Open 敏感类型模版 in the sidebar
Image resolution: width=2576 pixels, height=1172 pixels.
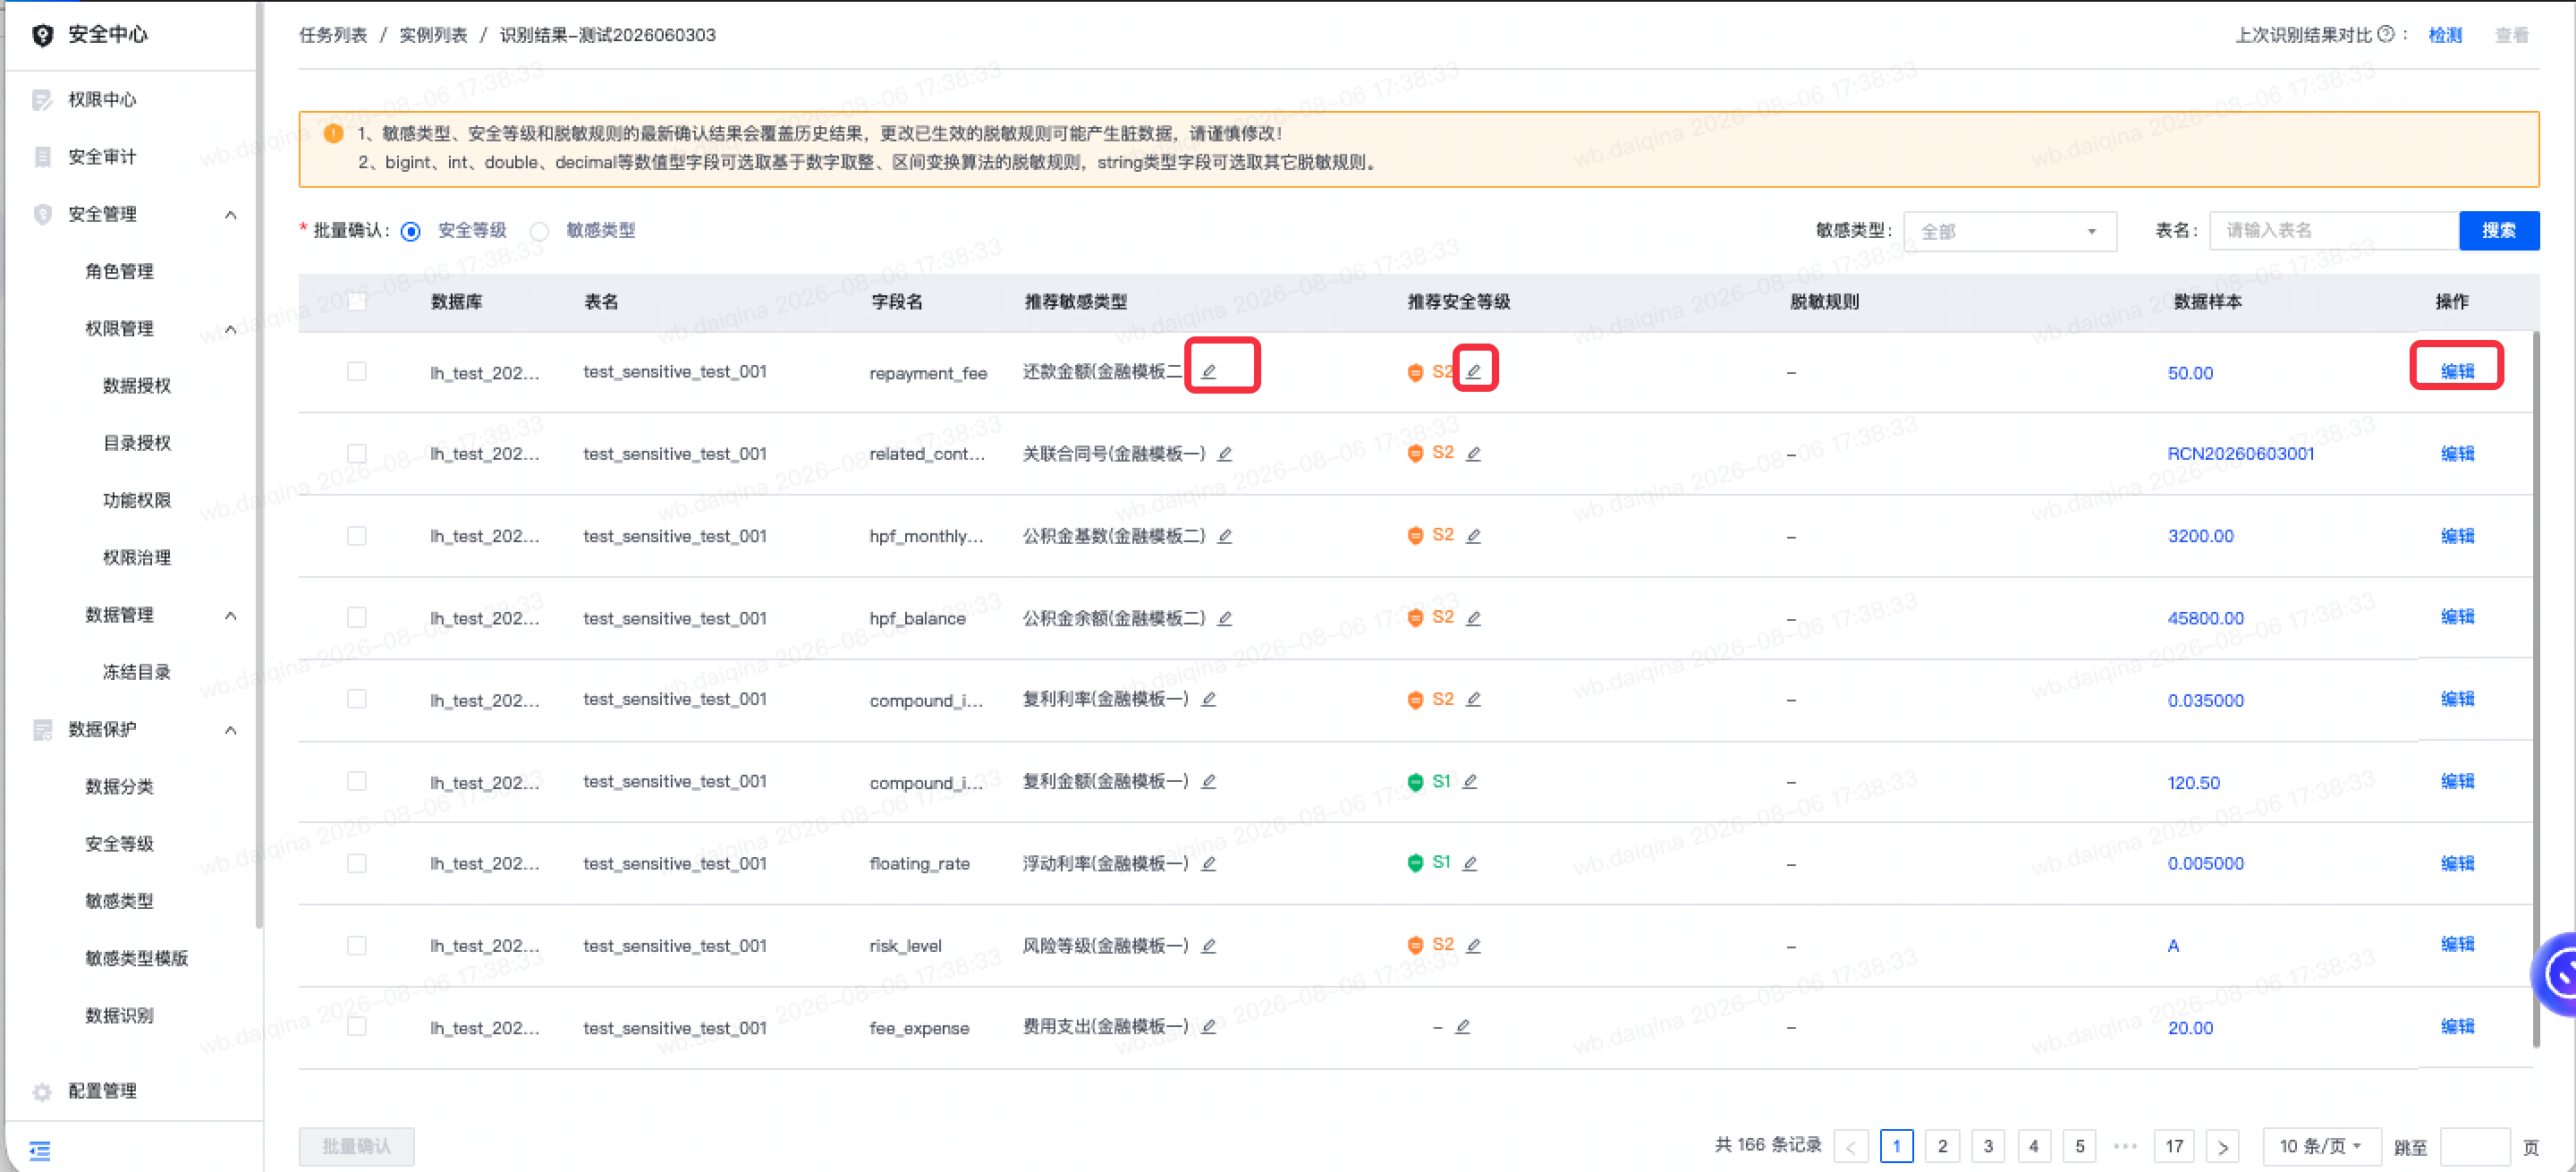137,958
